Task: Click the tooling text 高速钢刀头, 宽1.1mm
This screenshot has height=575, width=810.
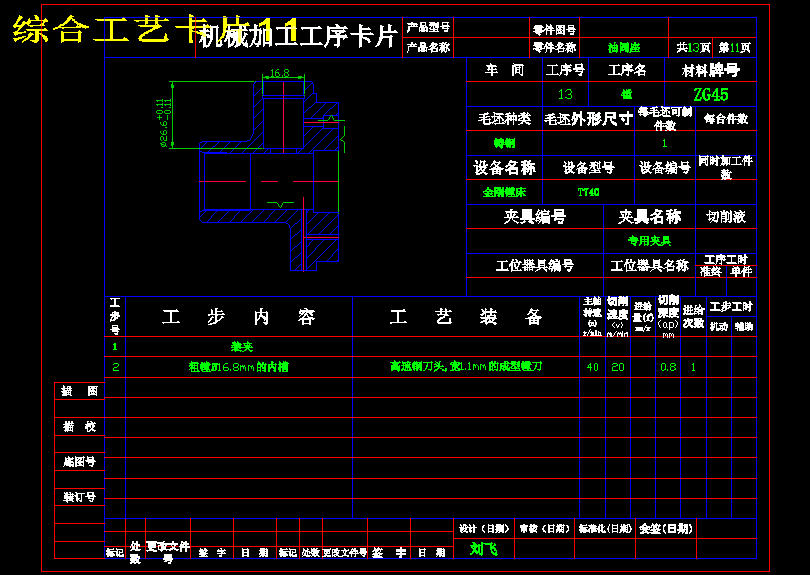Action: [x=466, y=366]
